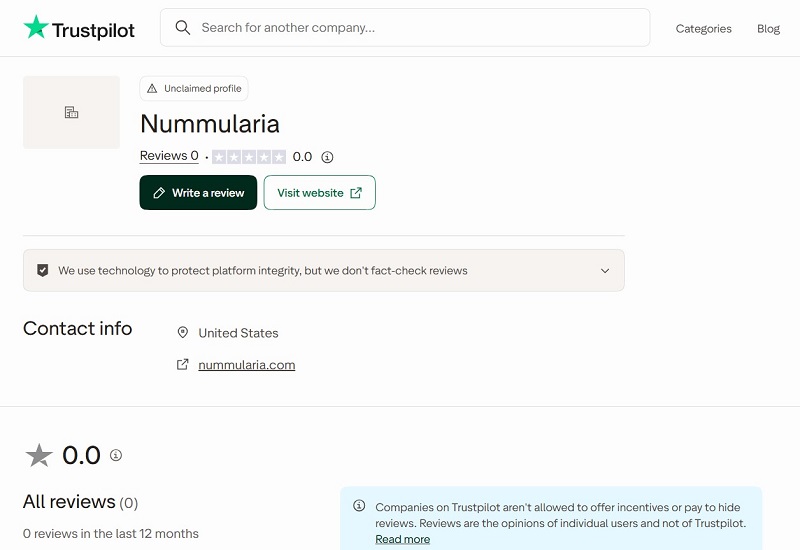Open the Categories menu
Screen dimensions: 800x550
(x=703, y=29)
